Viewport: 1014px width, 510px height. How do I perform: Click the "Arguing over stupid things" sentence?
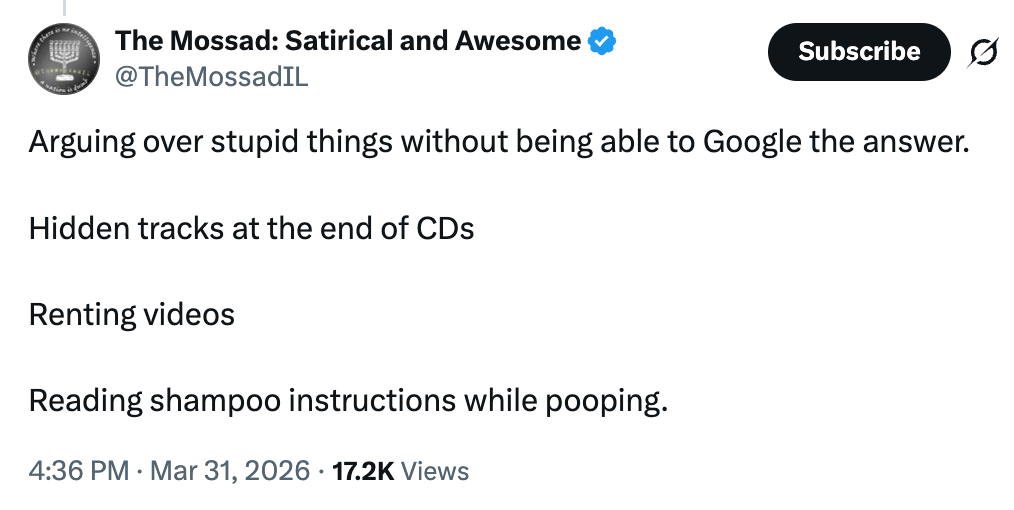tap(499, 141)
